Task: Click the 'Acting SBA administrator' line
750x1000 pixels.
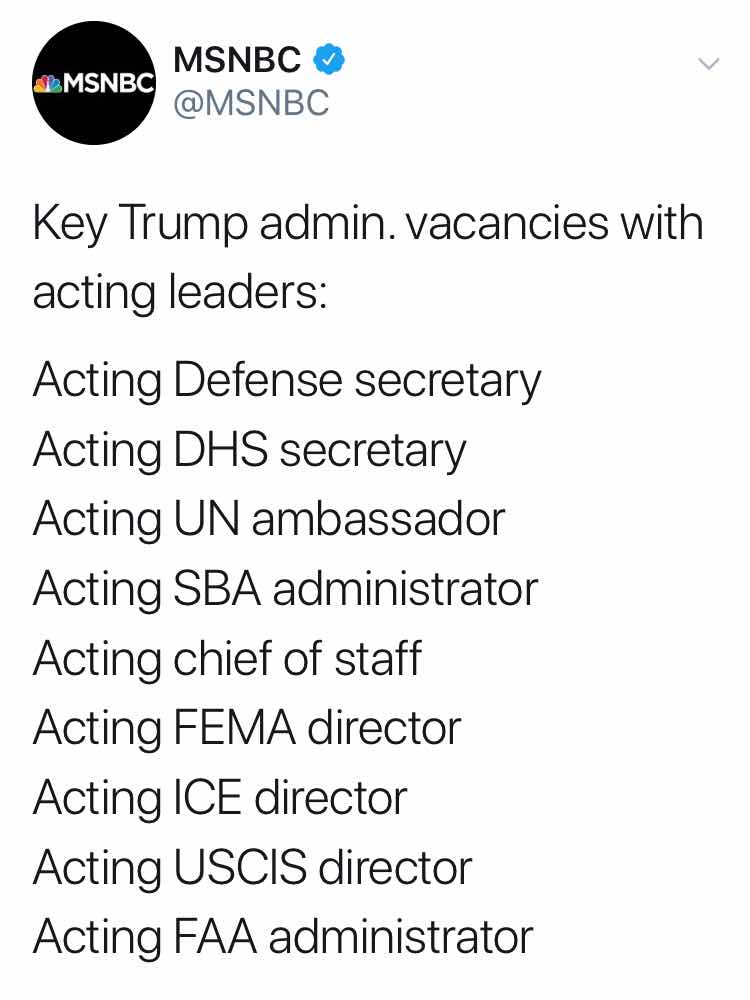Action: point(286,589)
